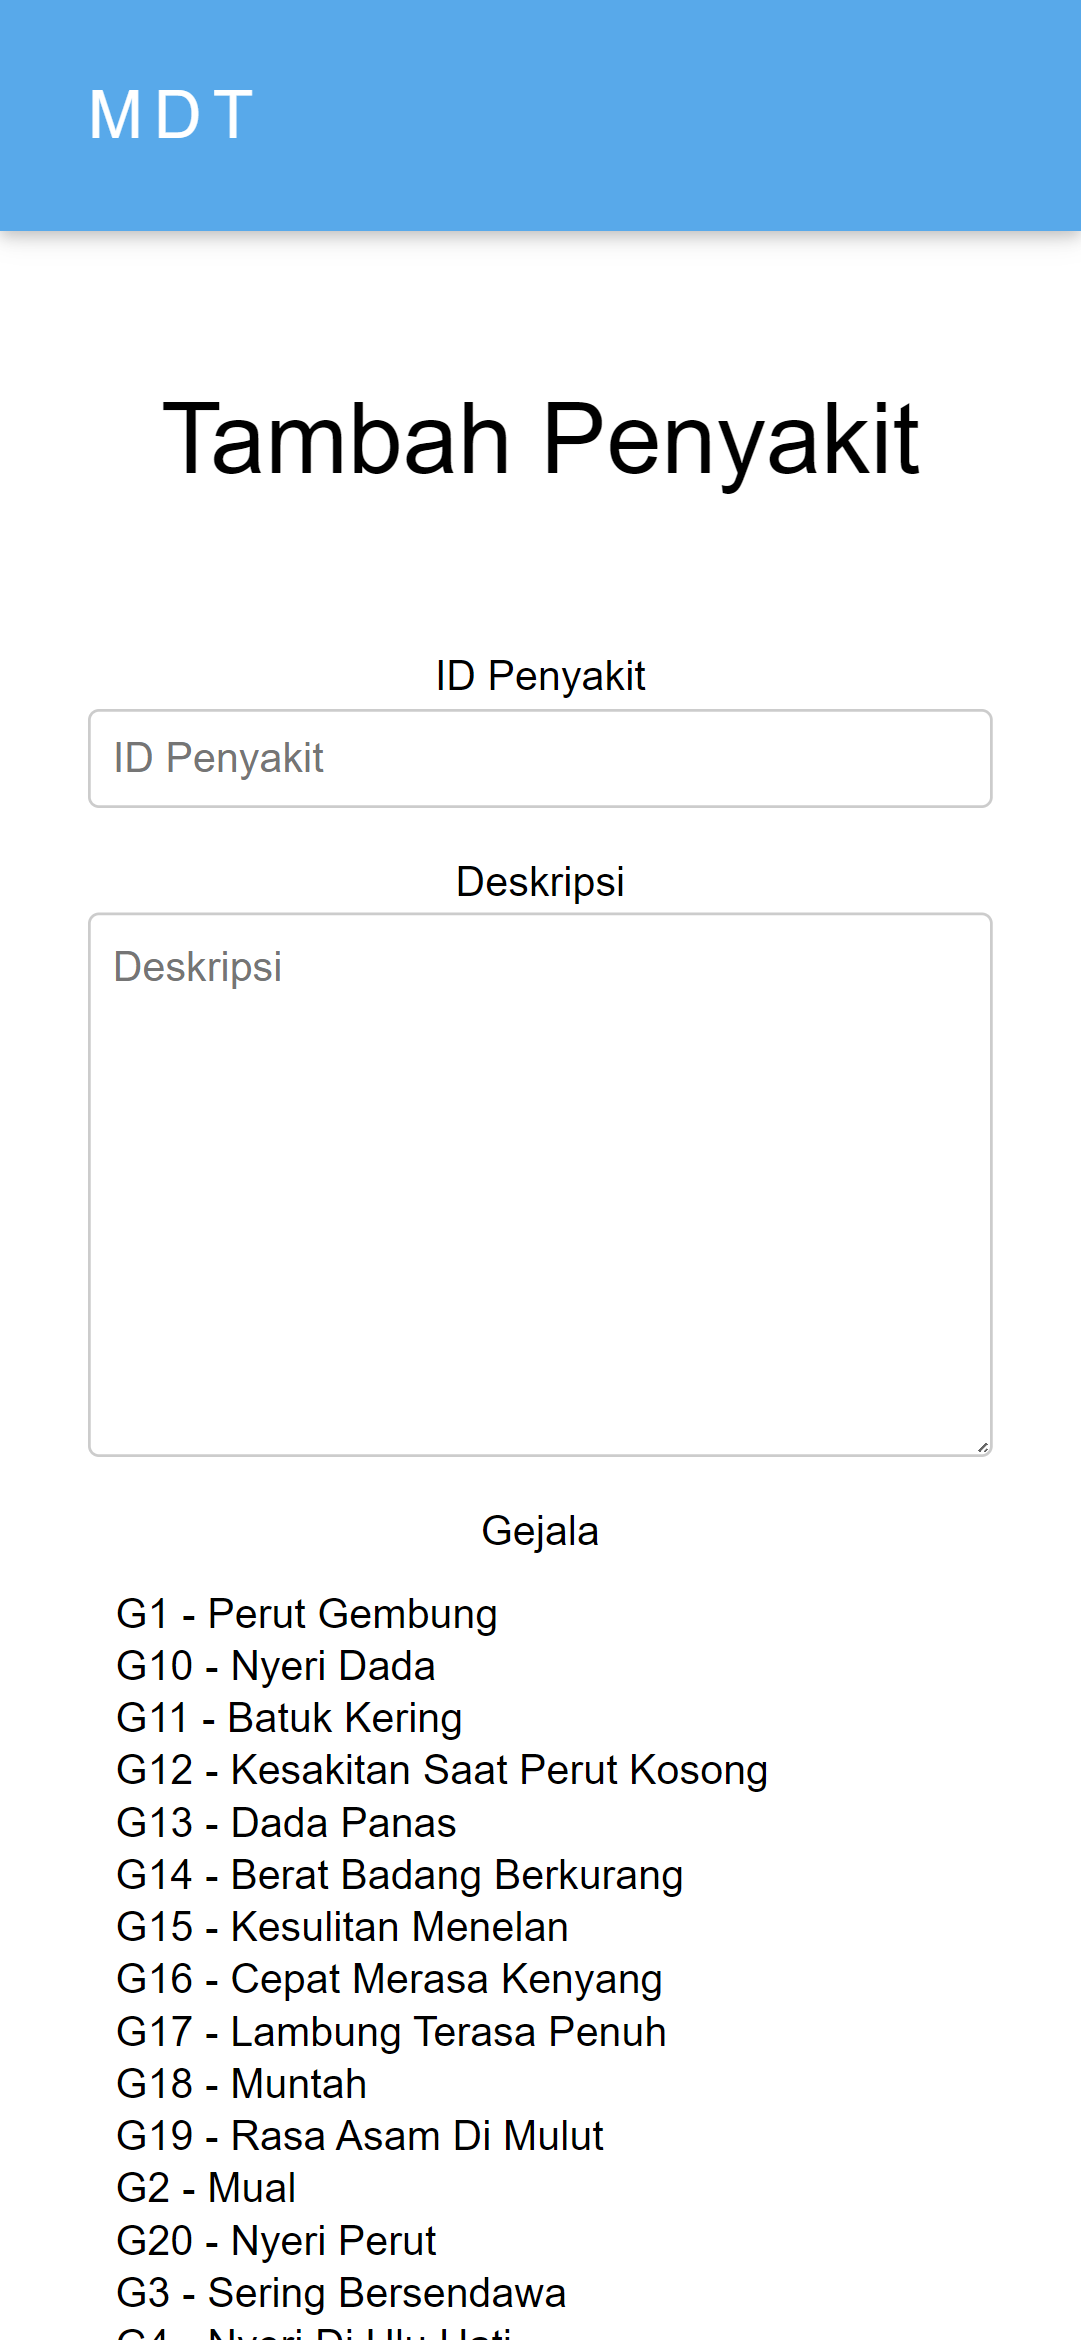Choose G18 - Muntah symptom
Screen dimensions: 1081x2340
pyautogui.click(x=241, y=2084)
